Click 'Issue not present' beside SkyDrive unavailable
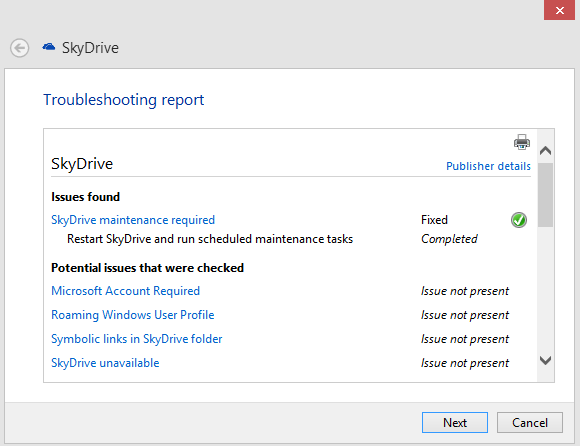 pos(465,363)
